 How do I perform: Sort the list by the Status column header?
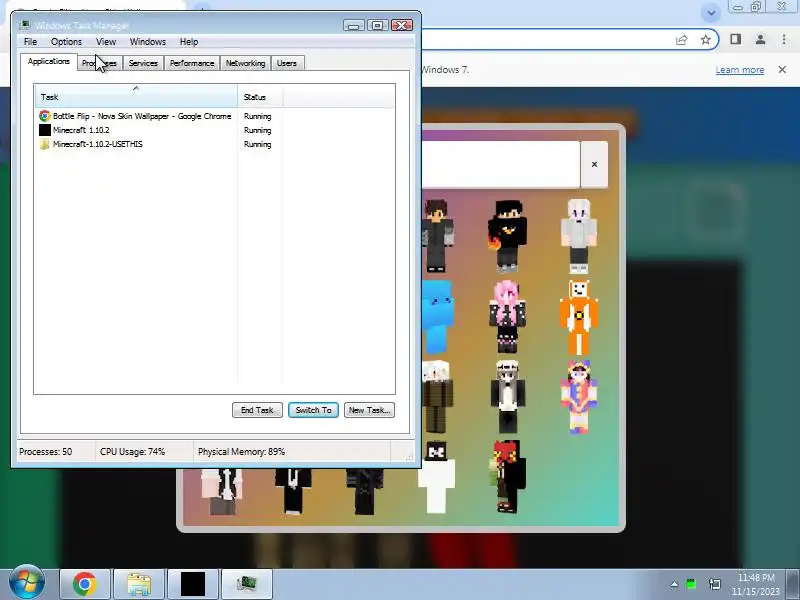tap(260, 96)
